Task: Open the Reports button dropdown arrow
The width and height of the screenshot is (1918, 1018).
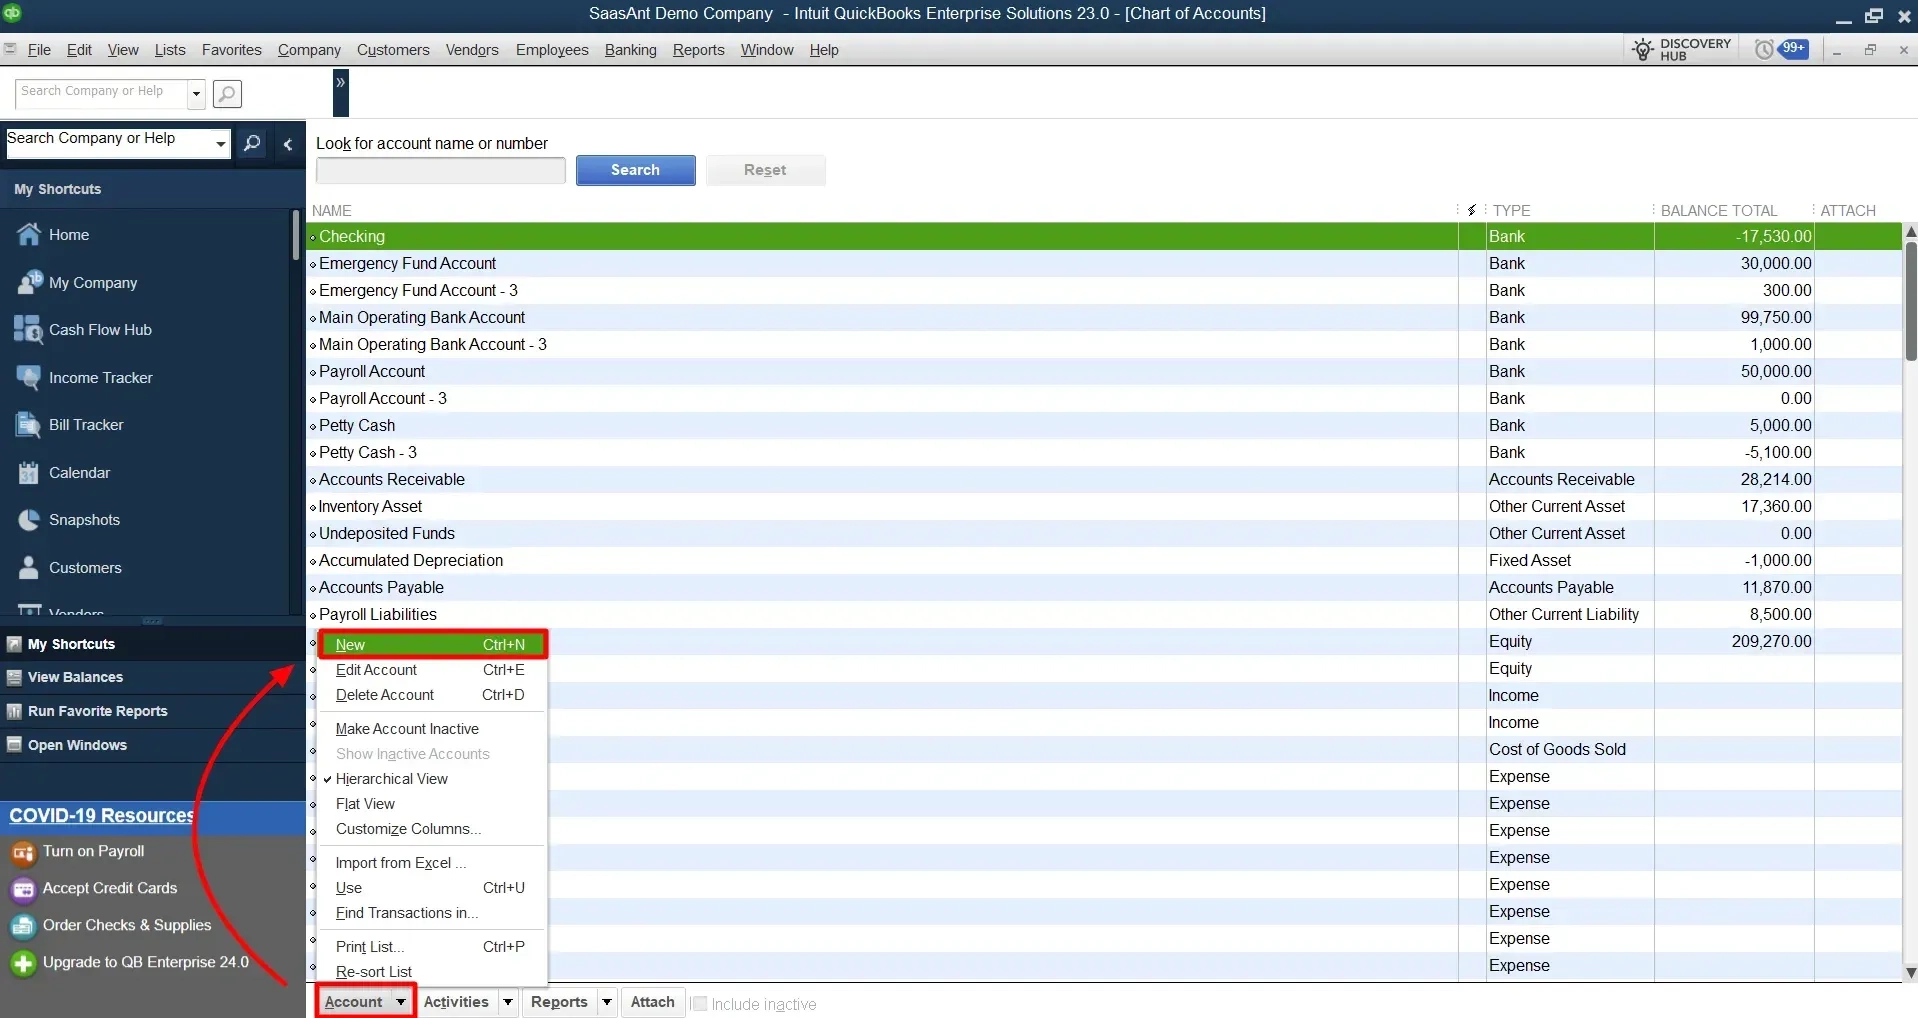Action: tap(606, 1002)
